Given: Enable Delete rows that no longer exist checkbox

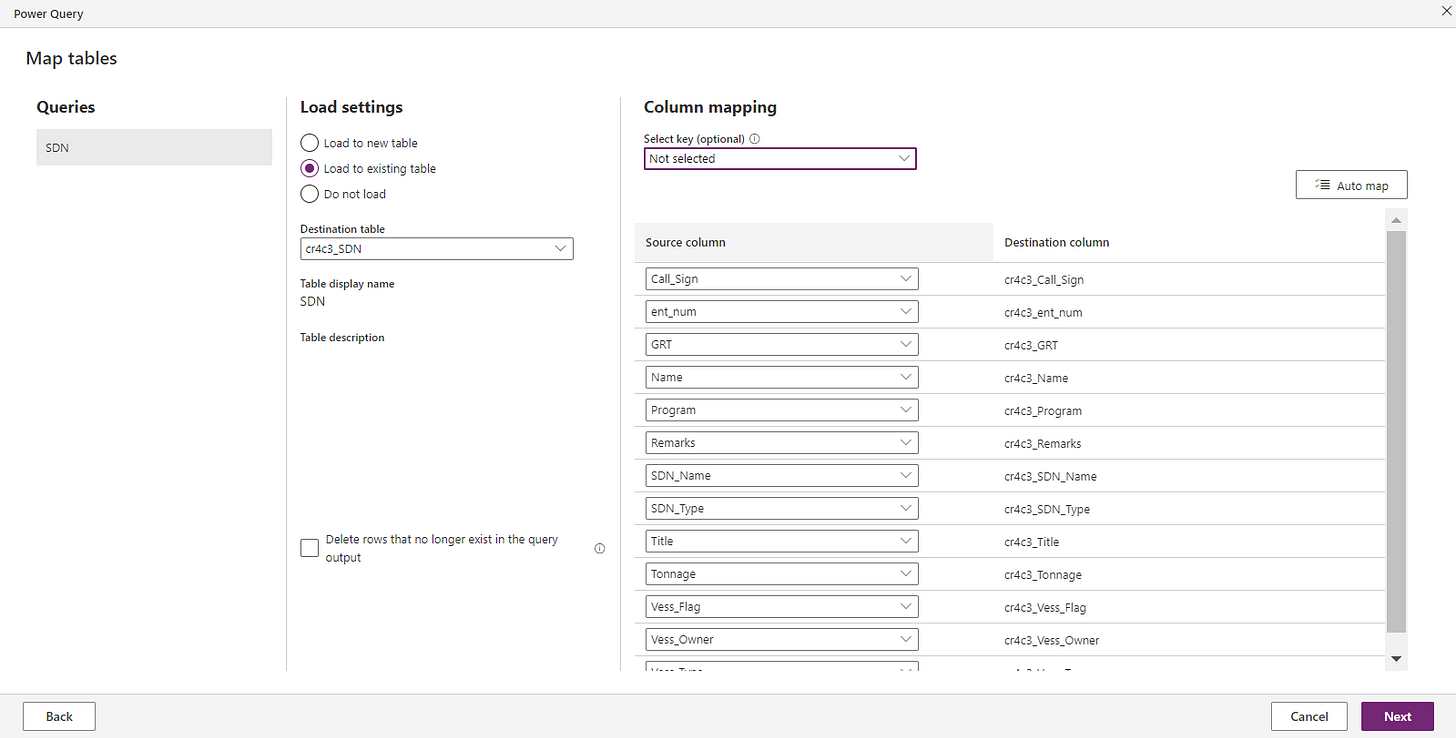Looking at the screenshot, I should click(310, 548).
